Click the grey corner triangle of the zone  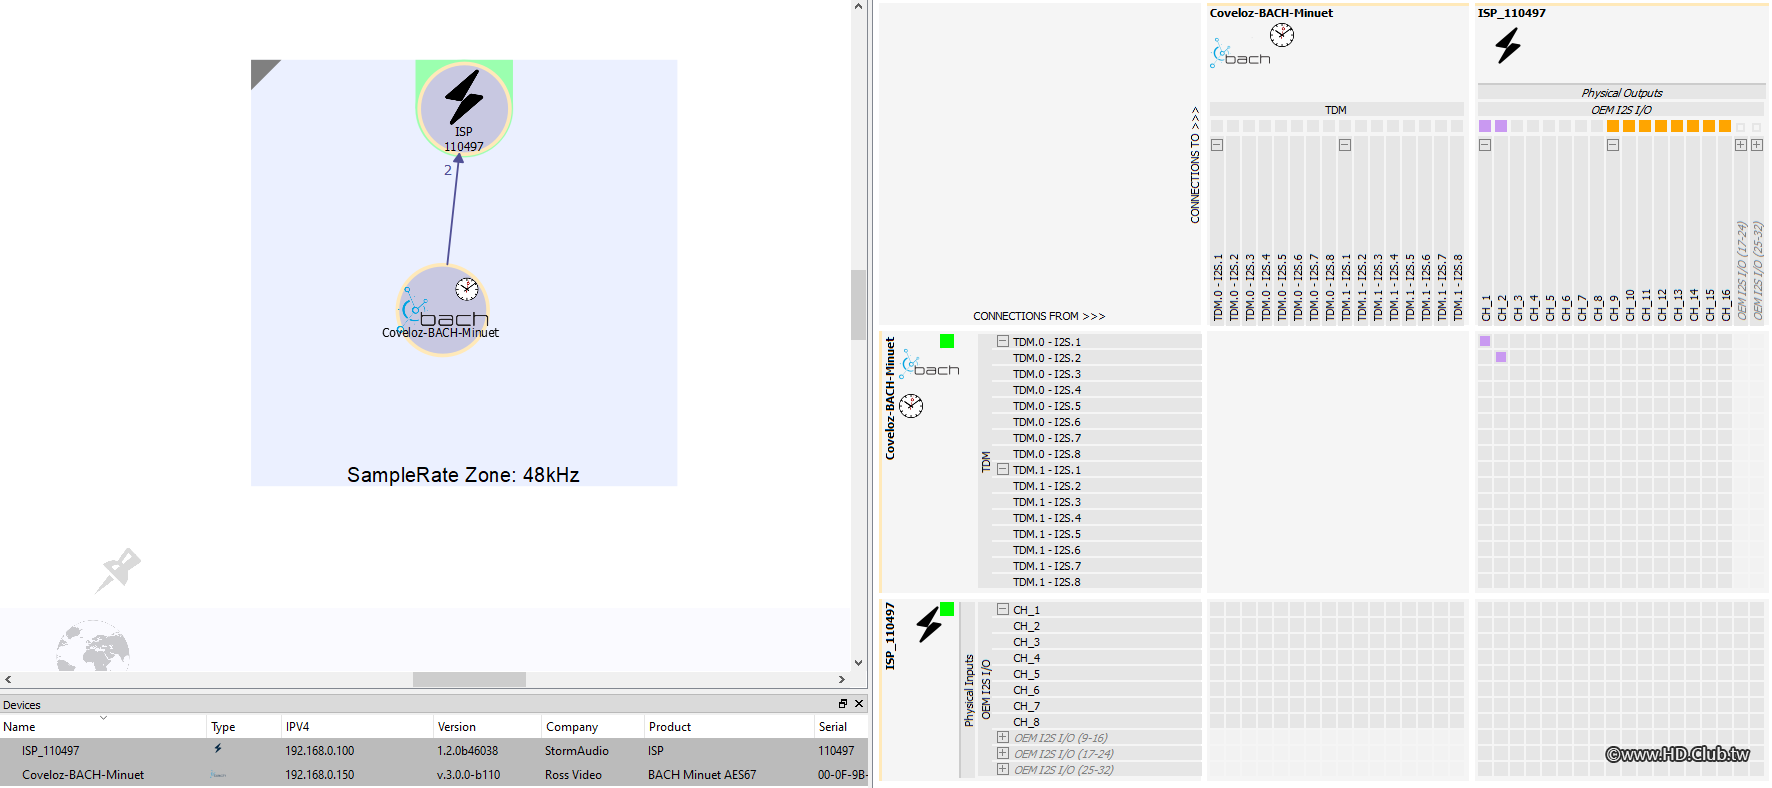click(x=262, y=71)
